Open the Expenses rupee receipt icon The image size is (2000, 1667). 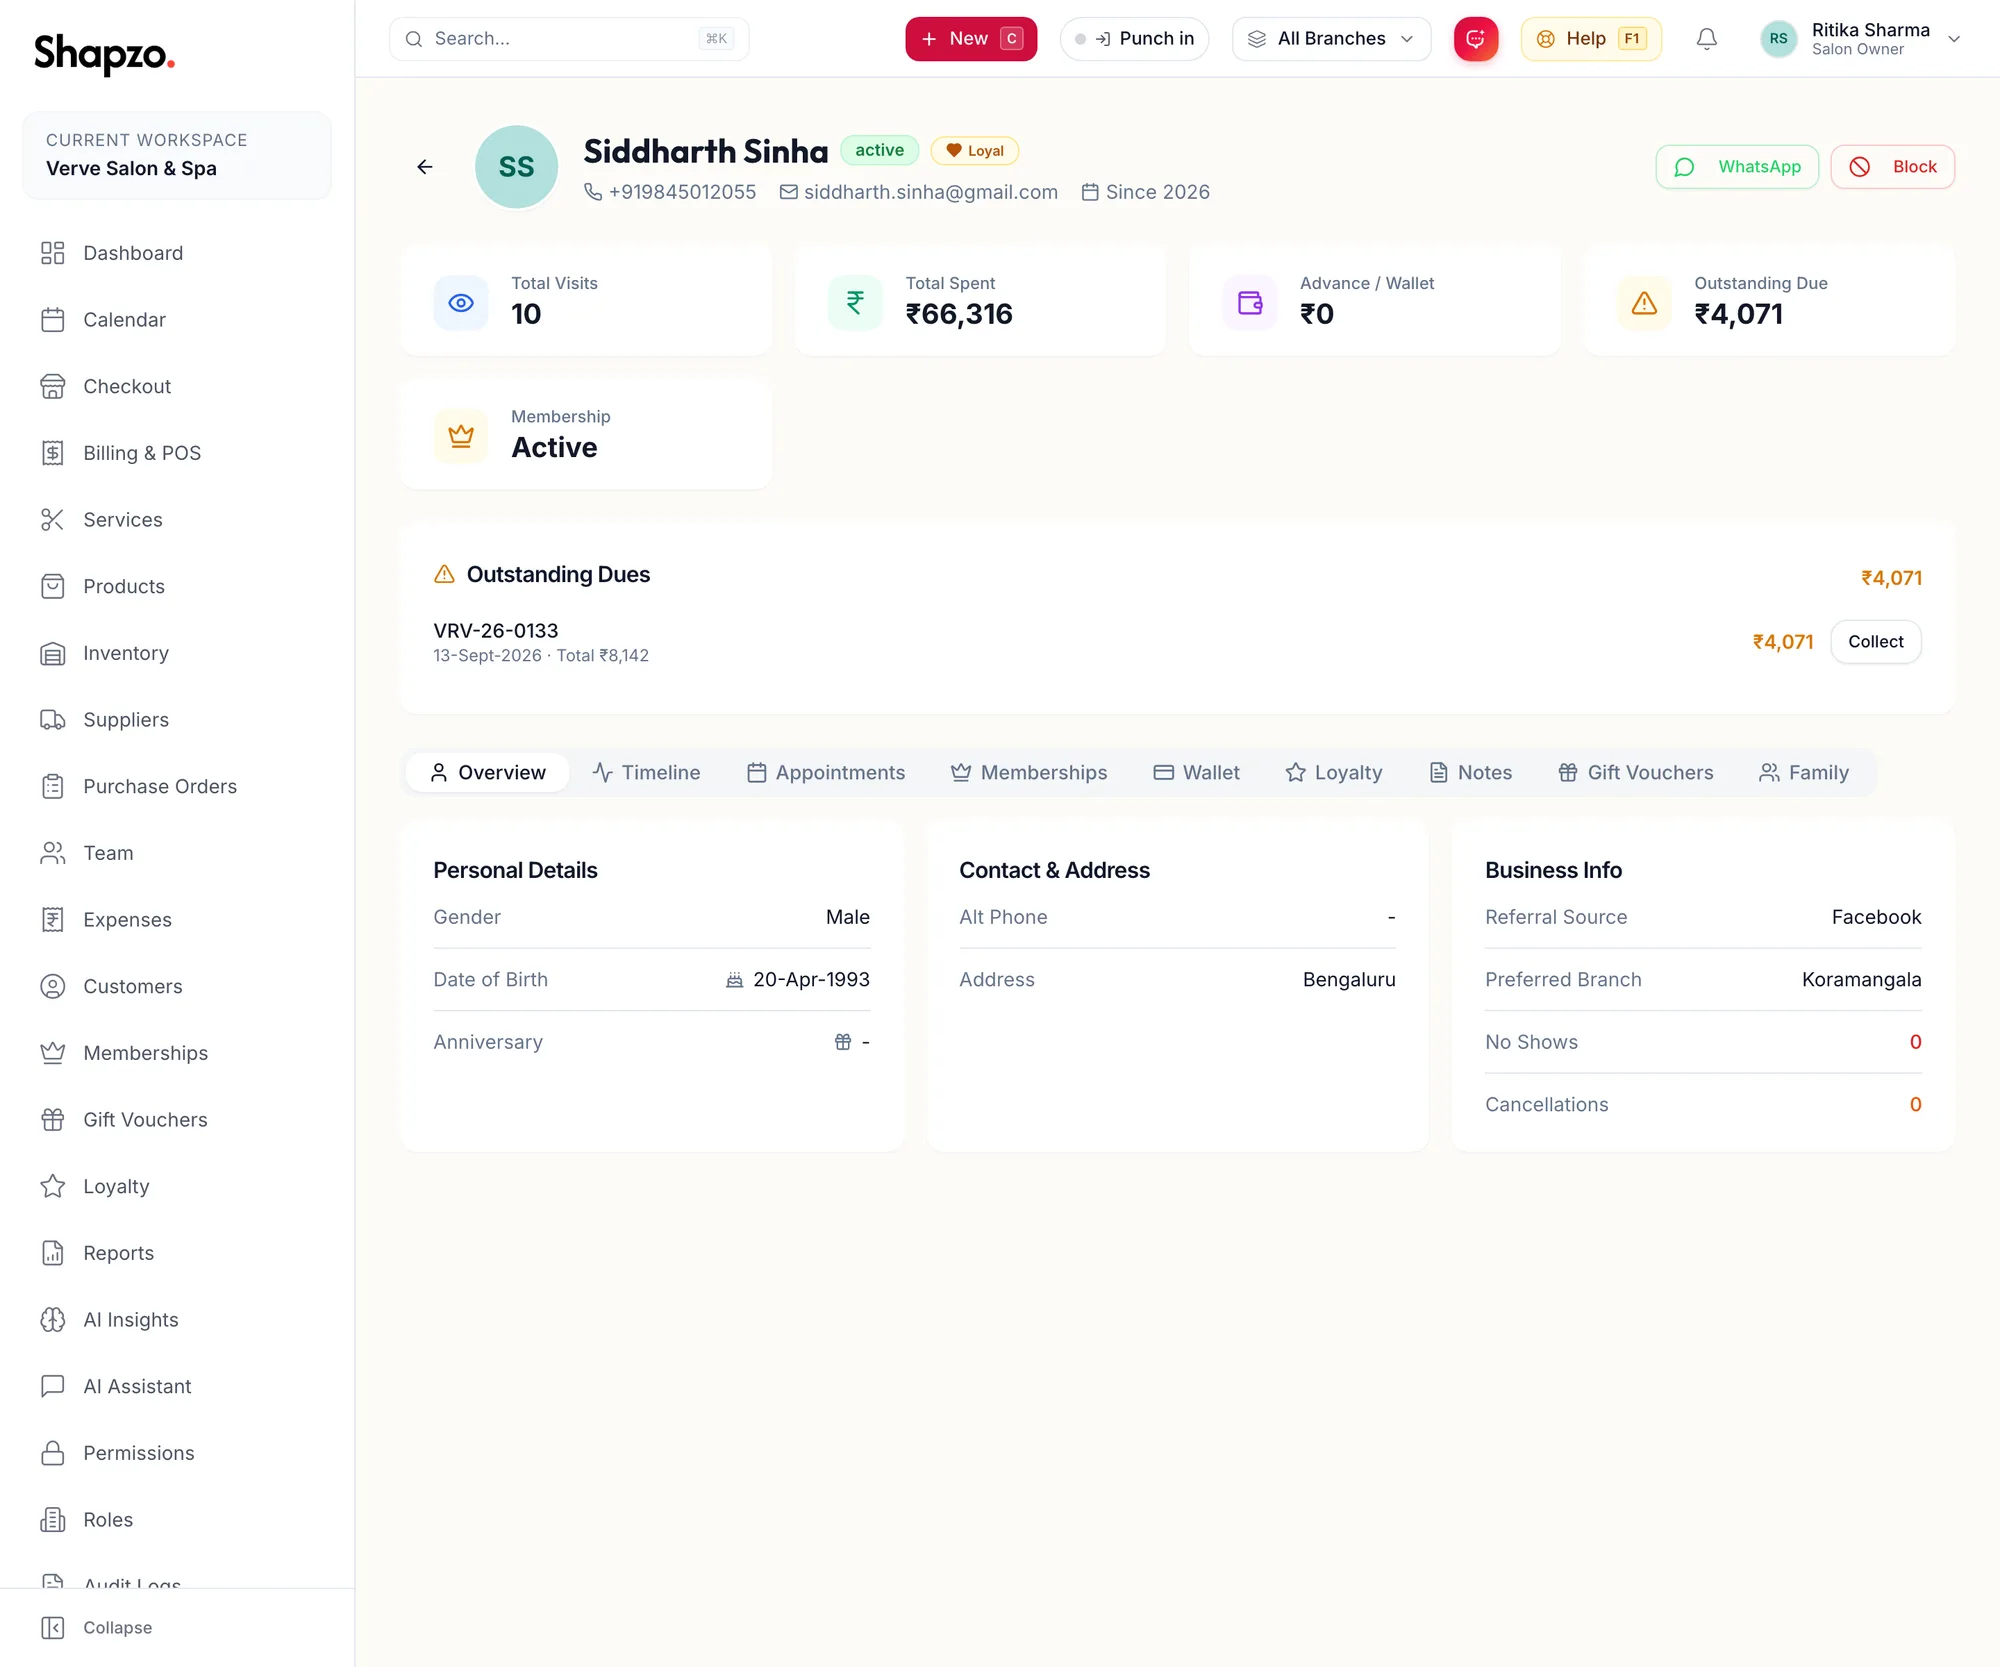pyautogui.click(x=53, y=920)
